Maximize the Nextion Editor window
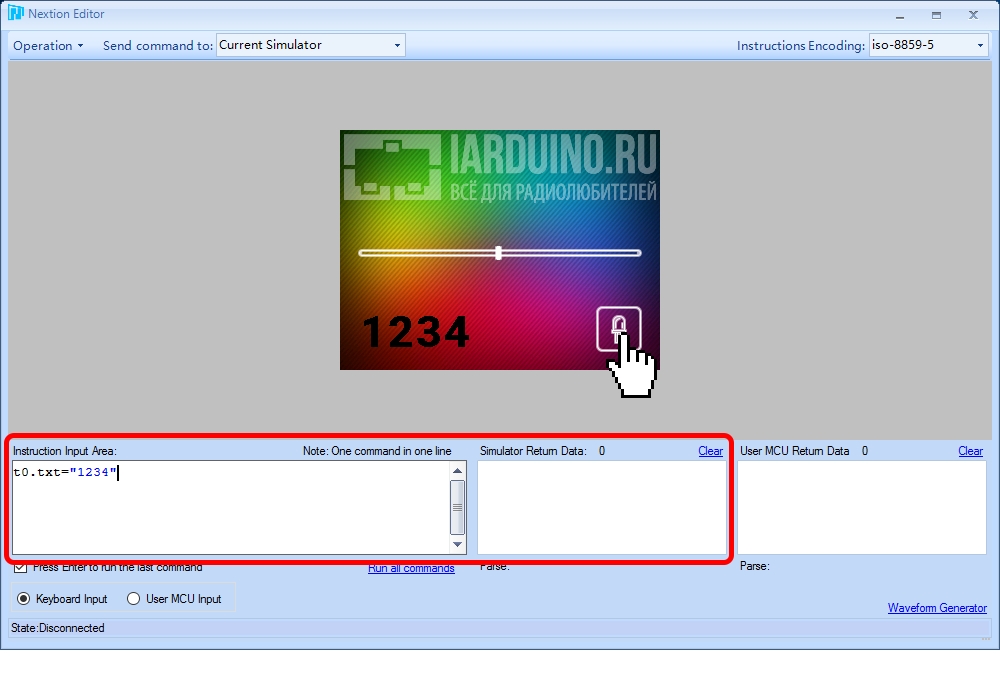1000x685 pixels. [936, 15]
